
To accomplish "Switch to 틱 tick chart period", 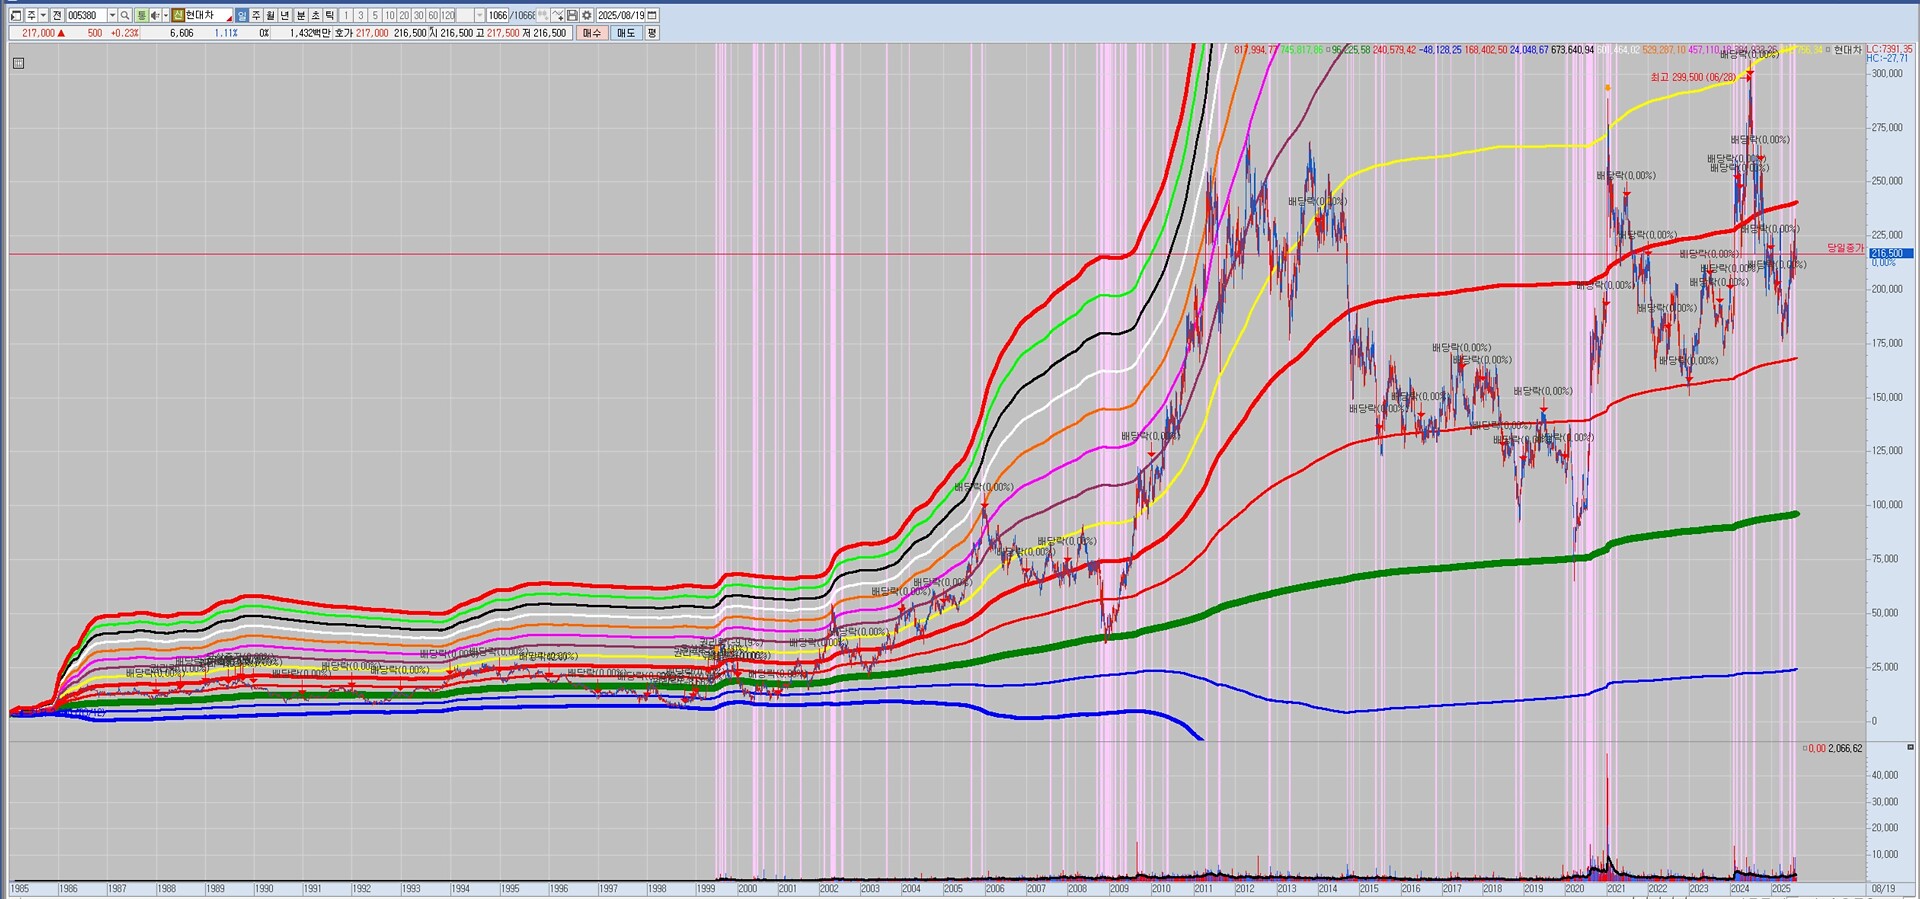I will [x=329, y=15].
